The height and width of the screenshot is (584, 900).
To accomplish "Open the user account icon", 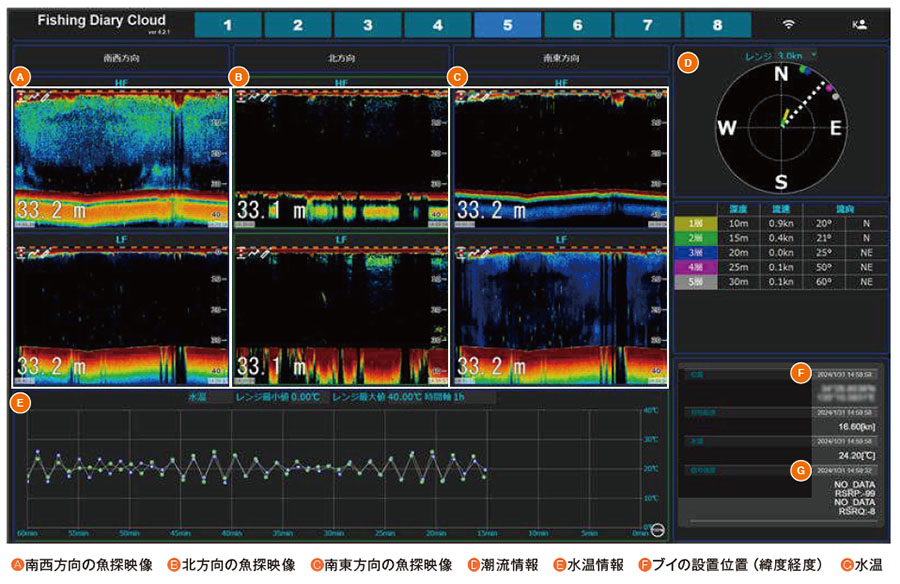I will tap(856, 25).
